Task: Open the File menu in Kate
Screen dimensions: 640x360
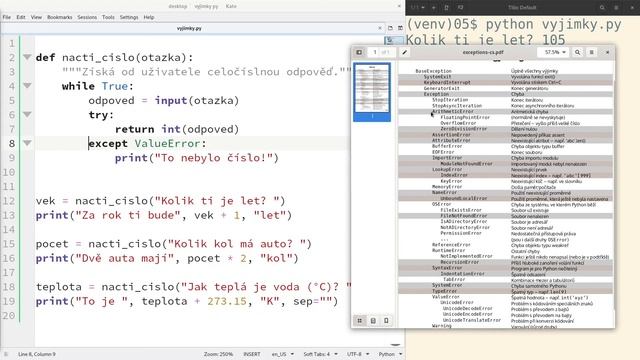Action: click(x=7, y=17)
